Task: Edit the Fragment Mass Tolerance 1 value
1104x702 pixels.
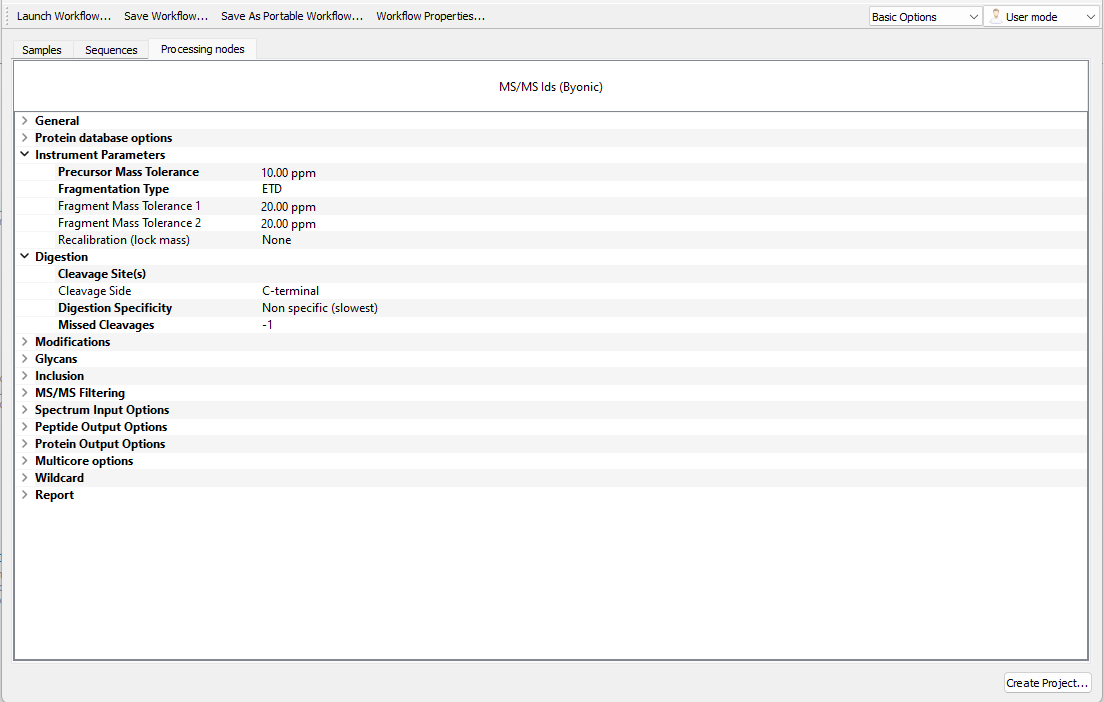Action: click(288, 206)
